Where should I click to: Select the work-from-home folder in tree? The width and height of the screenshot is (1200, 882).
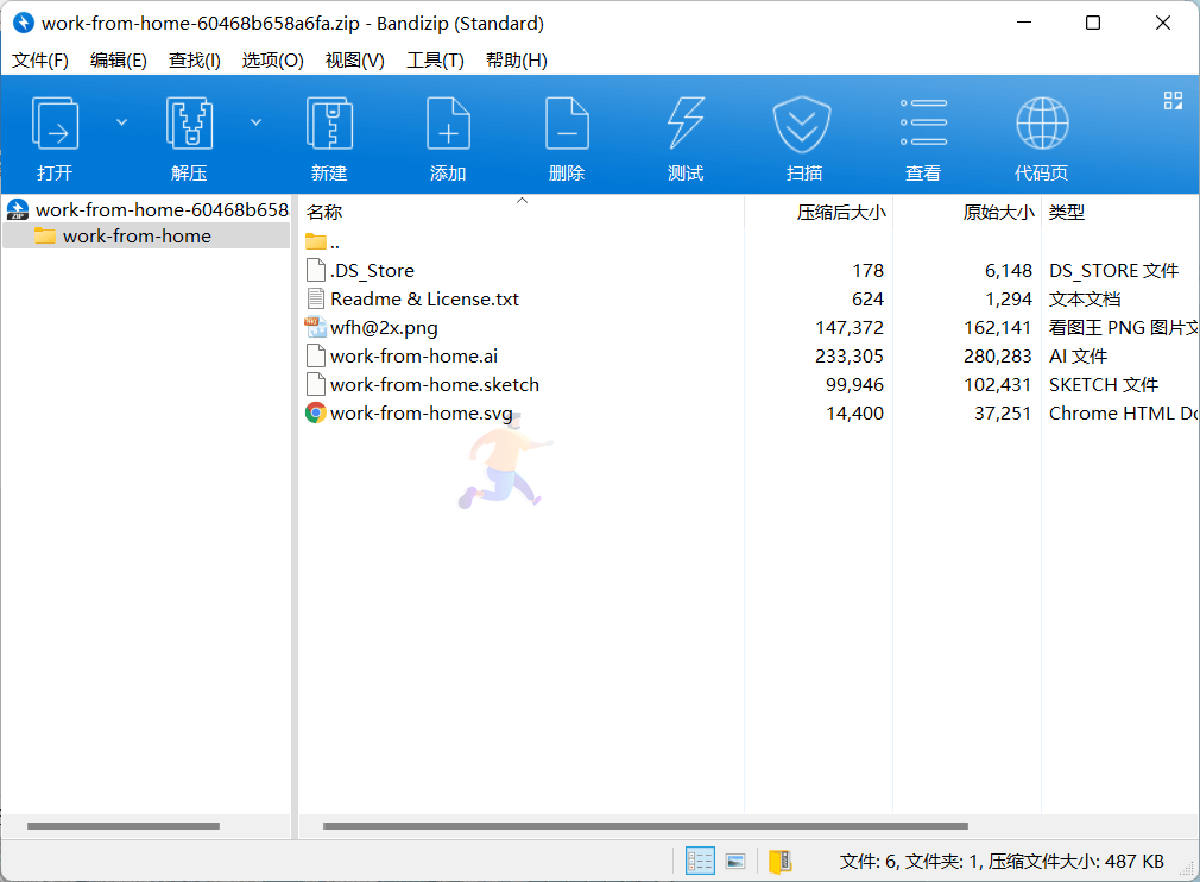click(x=146, y=236)
